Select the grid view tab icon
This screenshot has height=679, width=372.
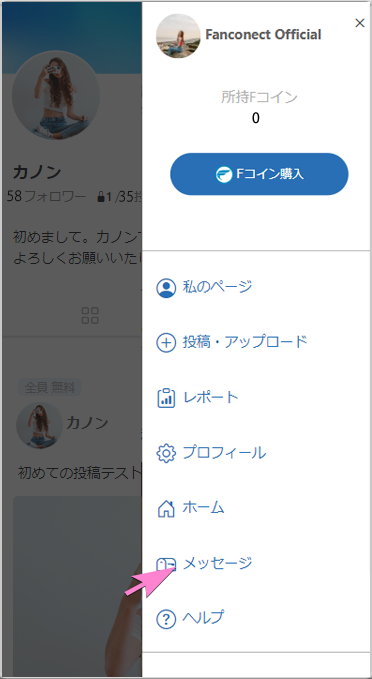90,316
